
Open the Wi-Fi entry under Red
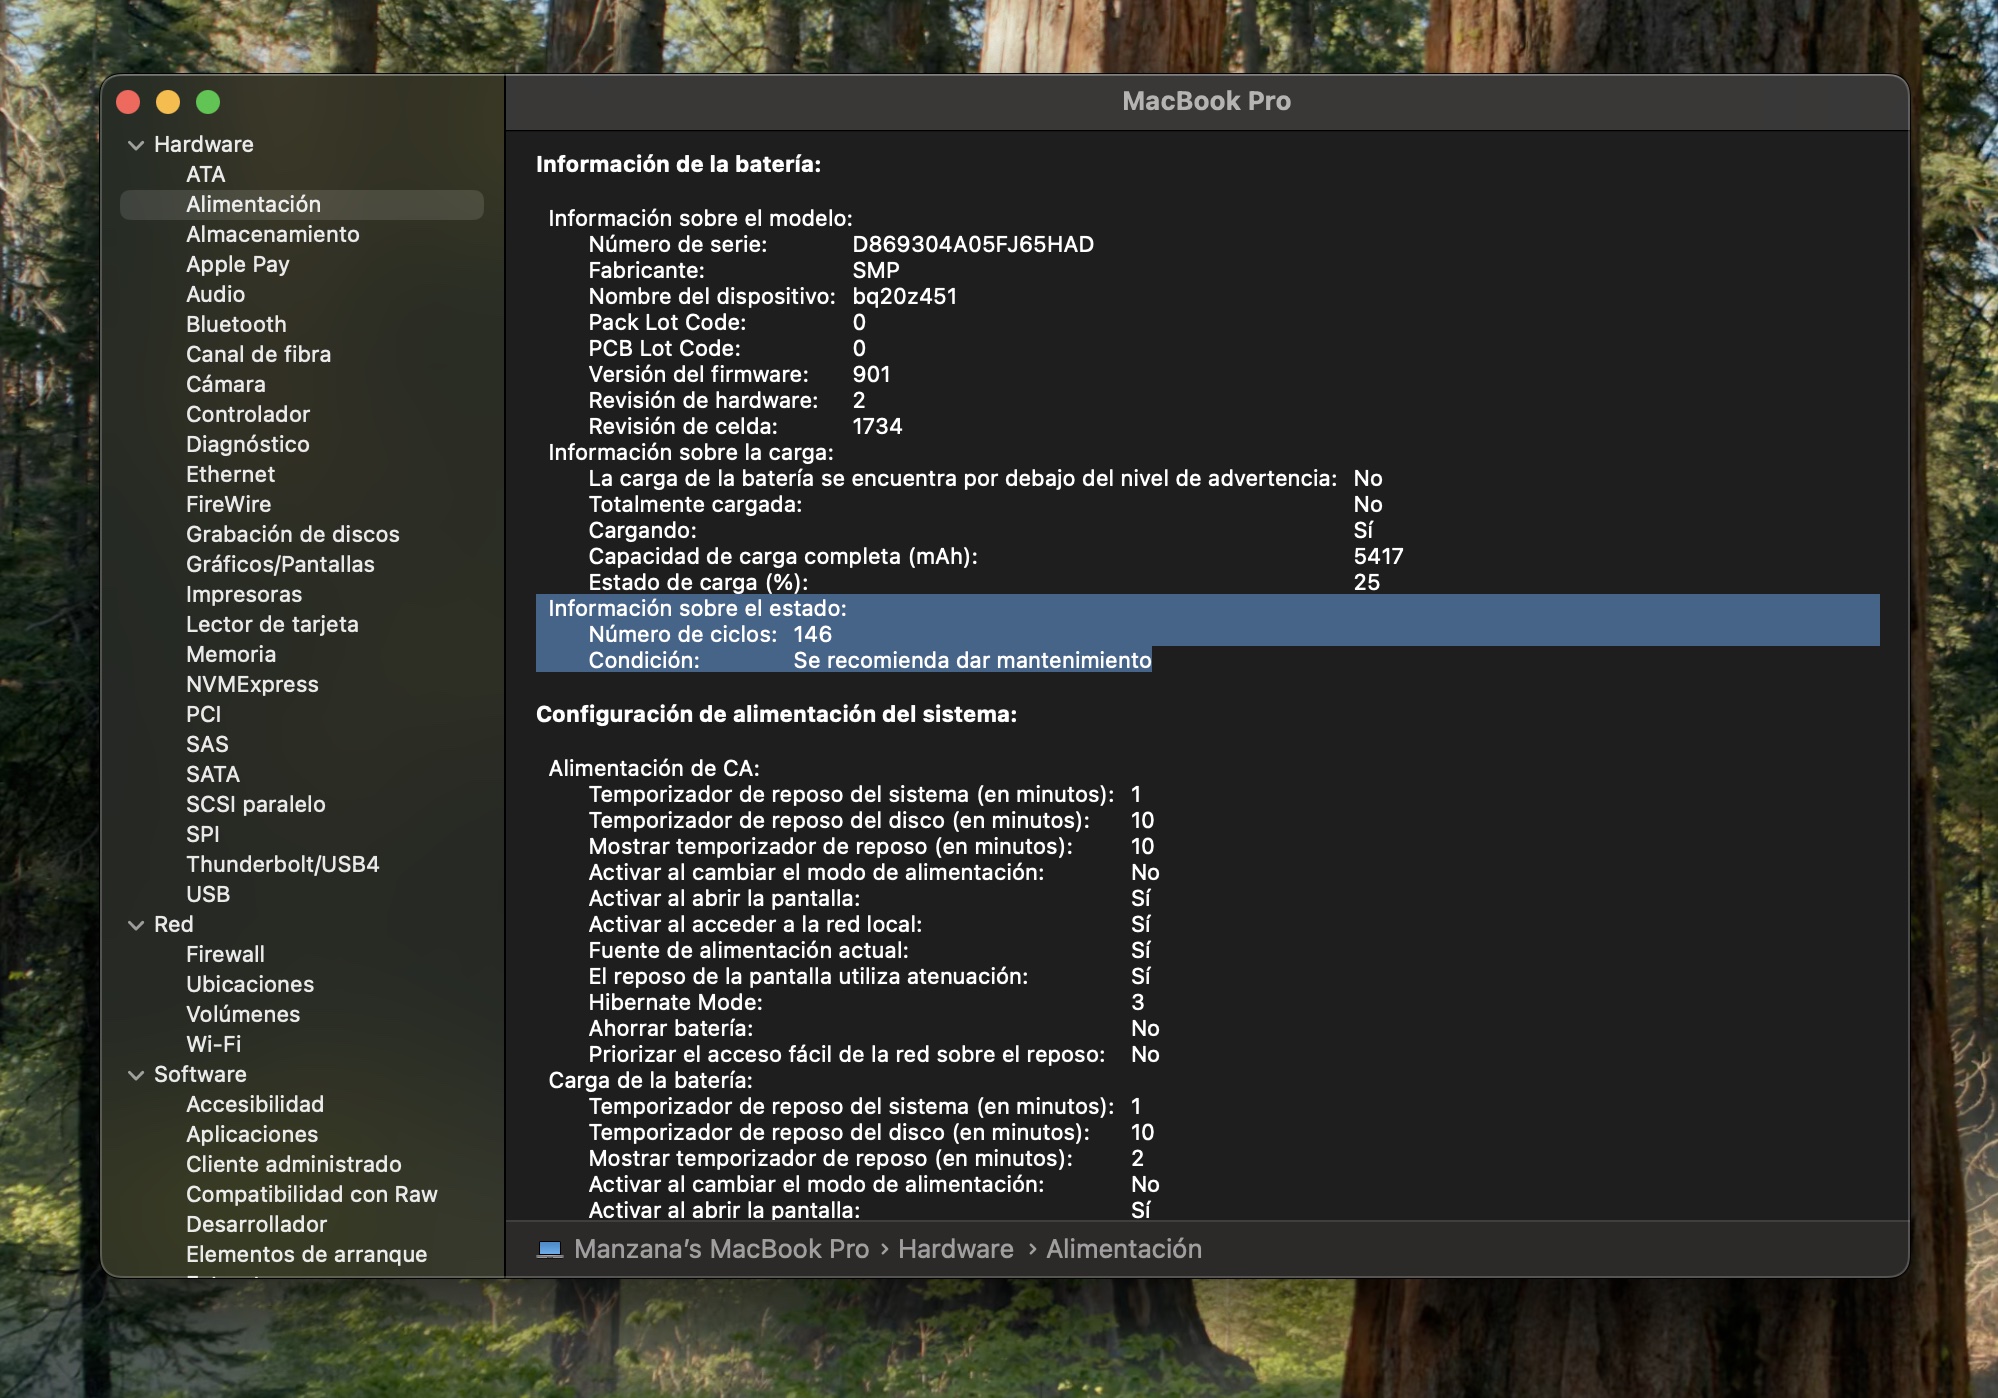pos(213,1044)
